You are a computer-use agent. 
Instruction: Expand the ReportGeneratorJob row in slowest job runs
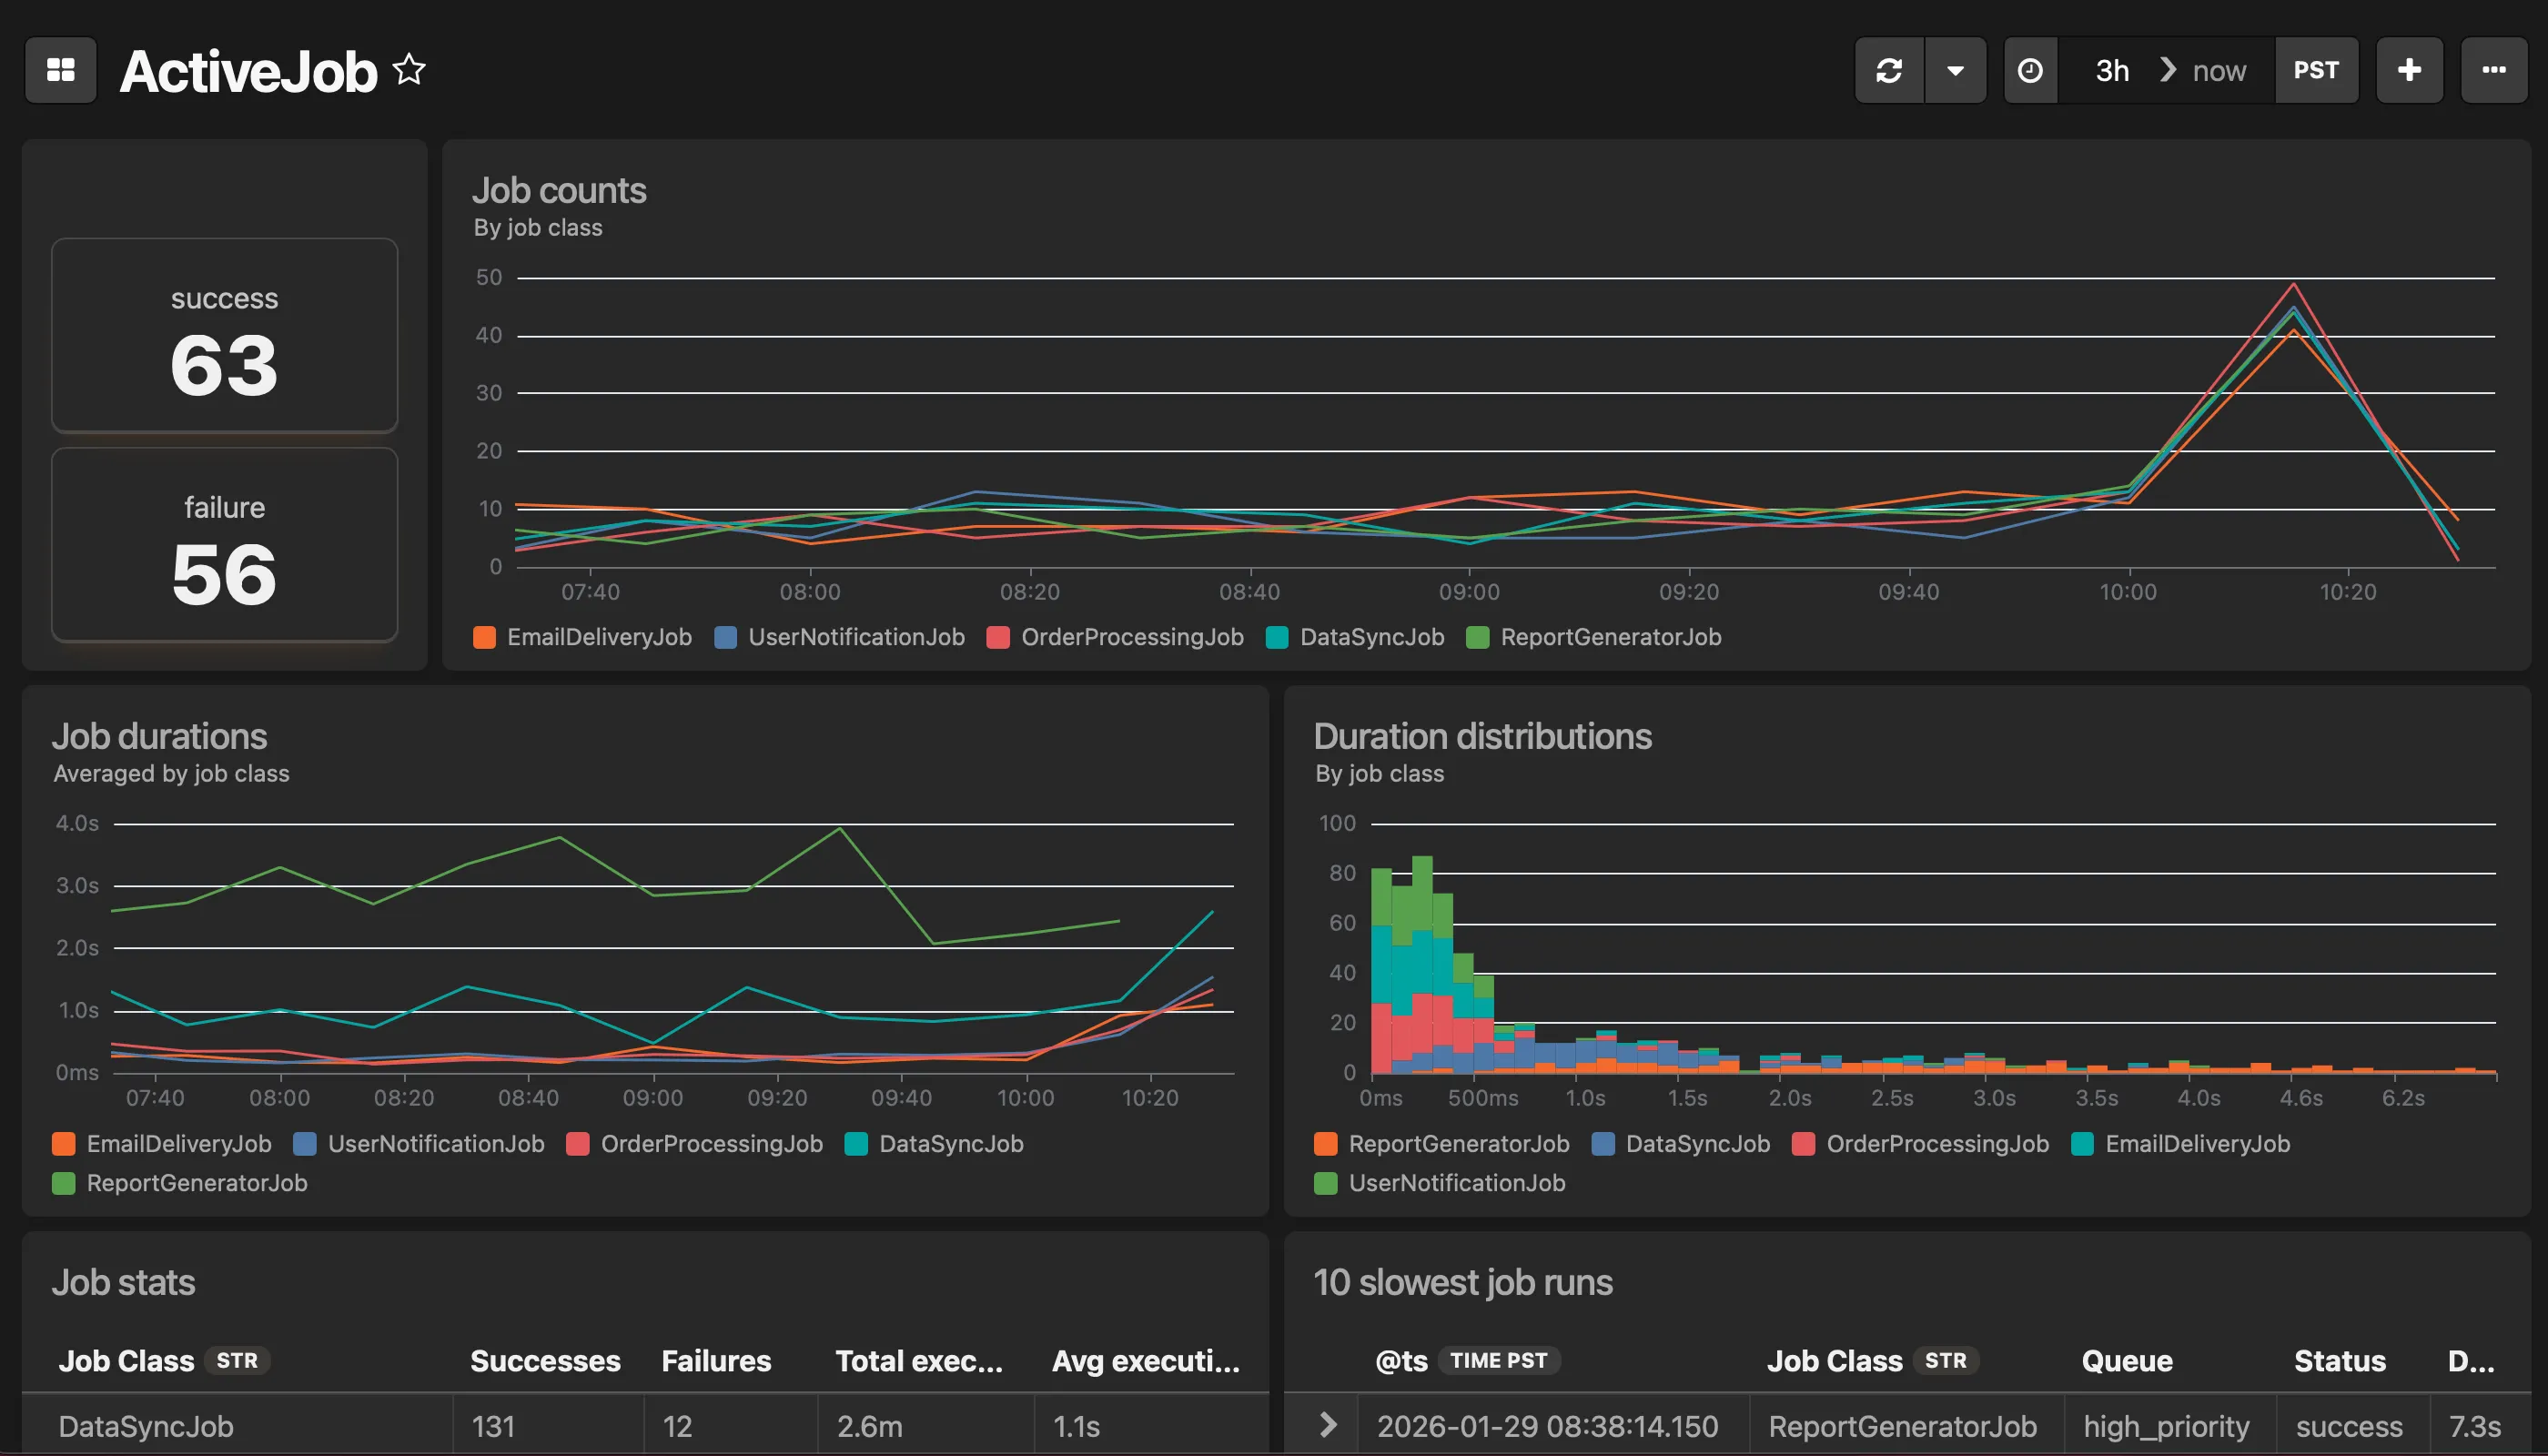tap(1330, 1424)
